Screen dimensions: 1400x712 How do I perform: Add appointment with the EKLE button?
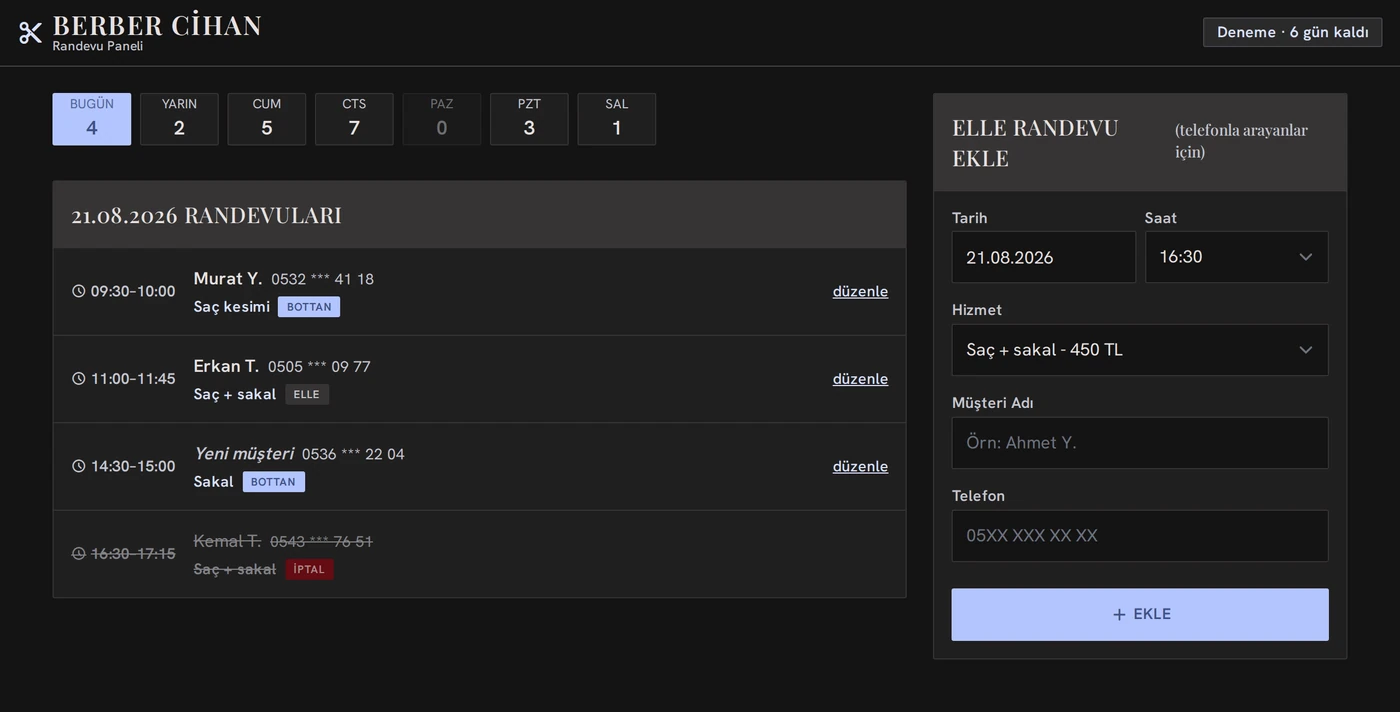pyautogui.click(x=1140, y=614)
